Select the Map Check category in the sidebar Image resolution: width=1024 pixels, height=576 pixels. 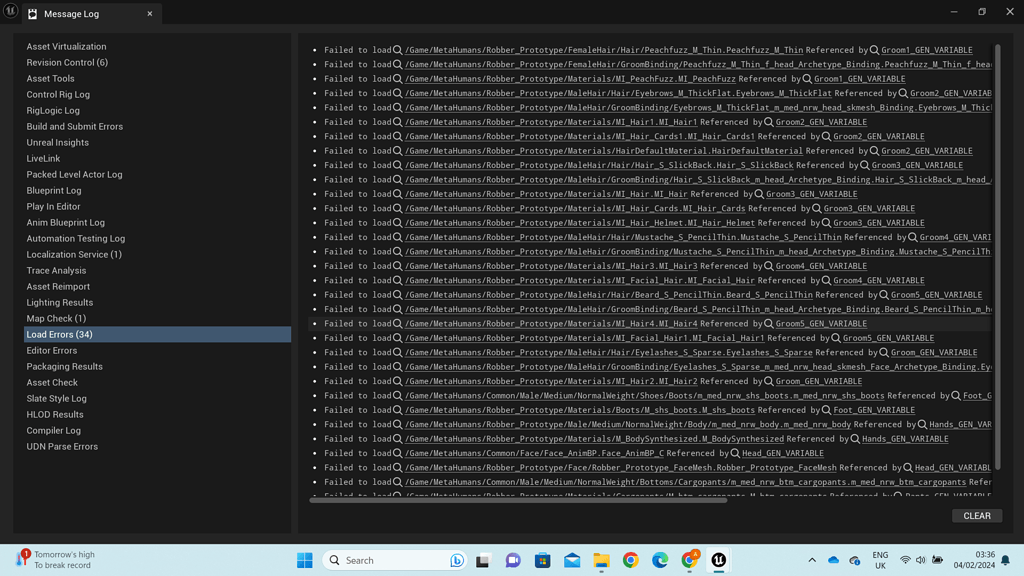pyautogui.click(x=55, y=318)
